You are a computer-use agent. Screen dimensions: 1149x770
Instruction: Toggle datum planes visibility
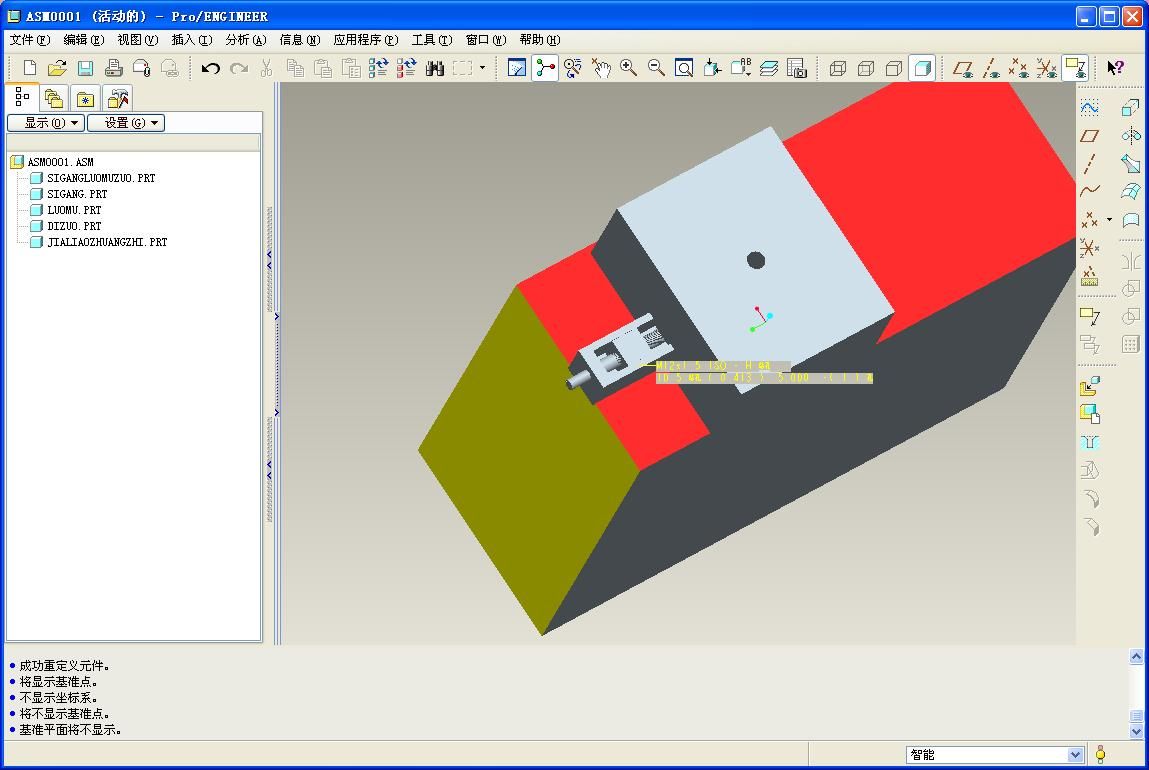tap(963, 68)
